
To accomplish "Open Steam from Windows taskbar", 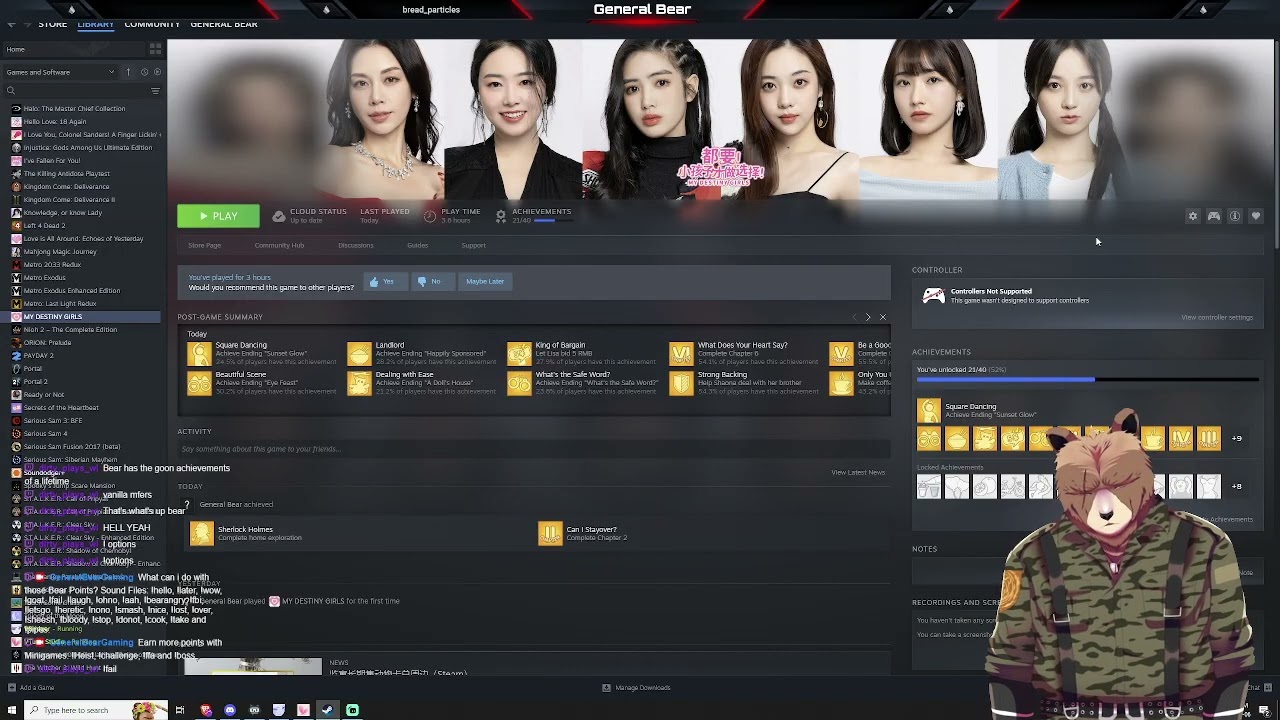I will (327, 710).
